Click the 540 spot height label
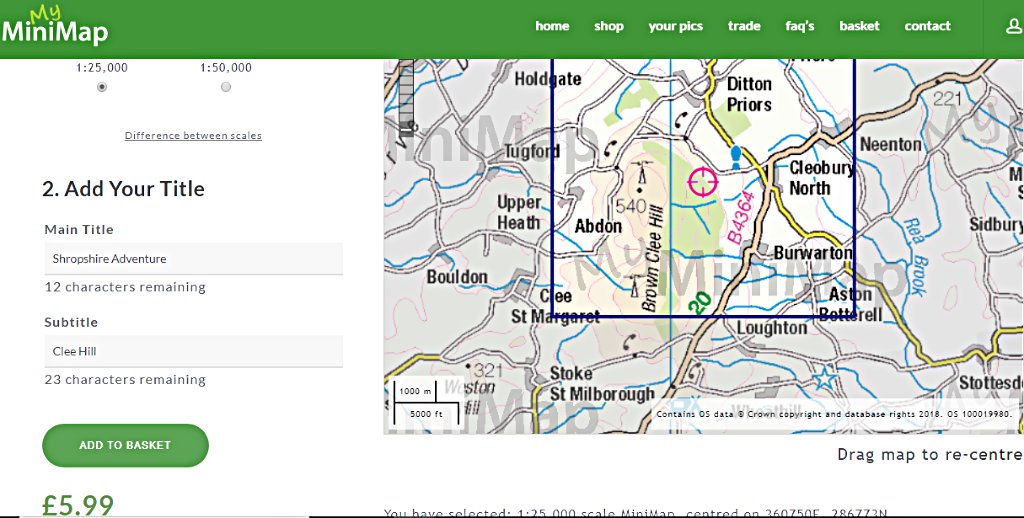Image resolution: width=1024 pixels, height=518 pixels. [x=631, y=206]
